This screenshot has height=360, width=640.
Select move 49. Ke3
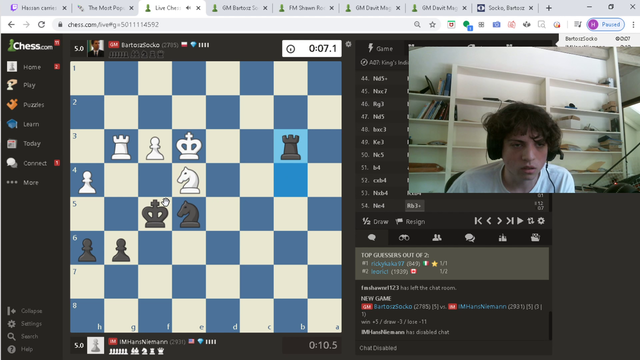click(x=378, y=142)
